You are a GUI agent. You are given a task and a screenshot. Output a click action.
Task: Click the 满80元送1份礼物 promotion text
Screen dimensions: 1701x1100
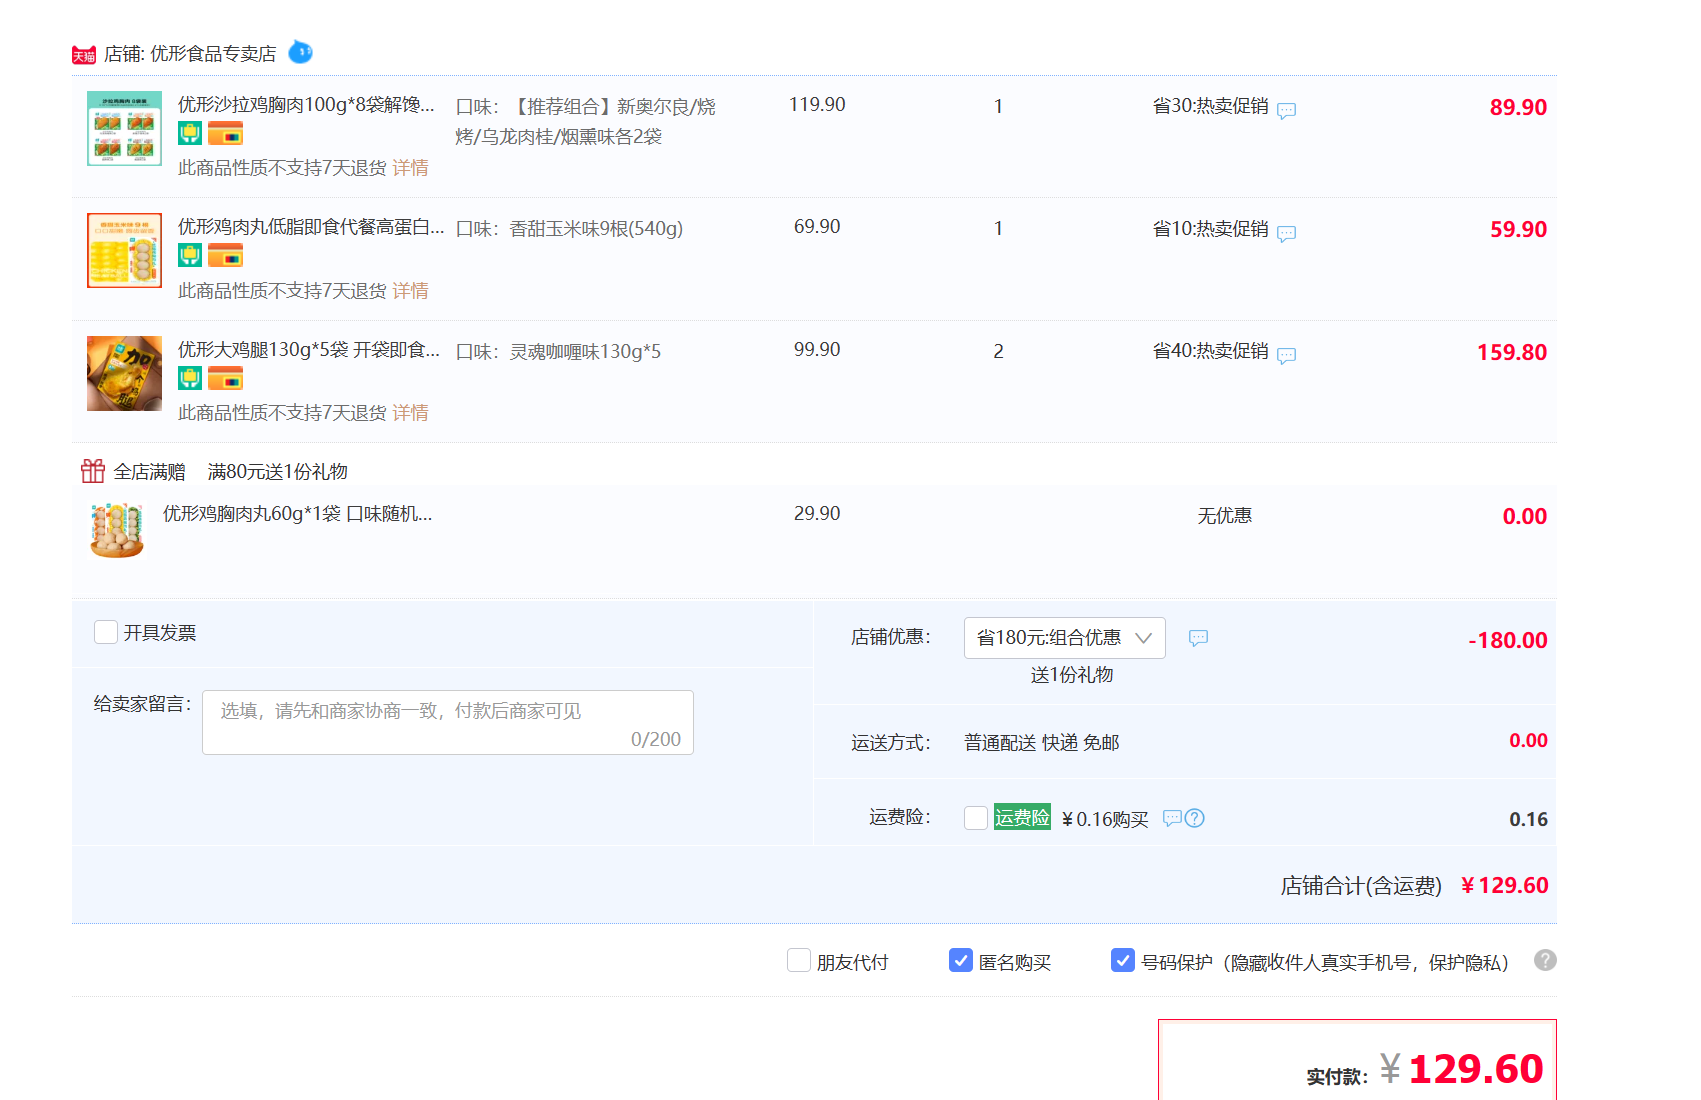click(x=277, y=471)
